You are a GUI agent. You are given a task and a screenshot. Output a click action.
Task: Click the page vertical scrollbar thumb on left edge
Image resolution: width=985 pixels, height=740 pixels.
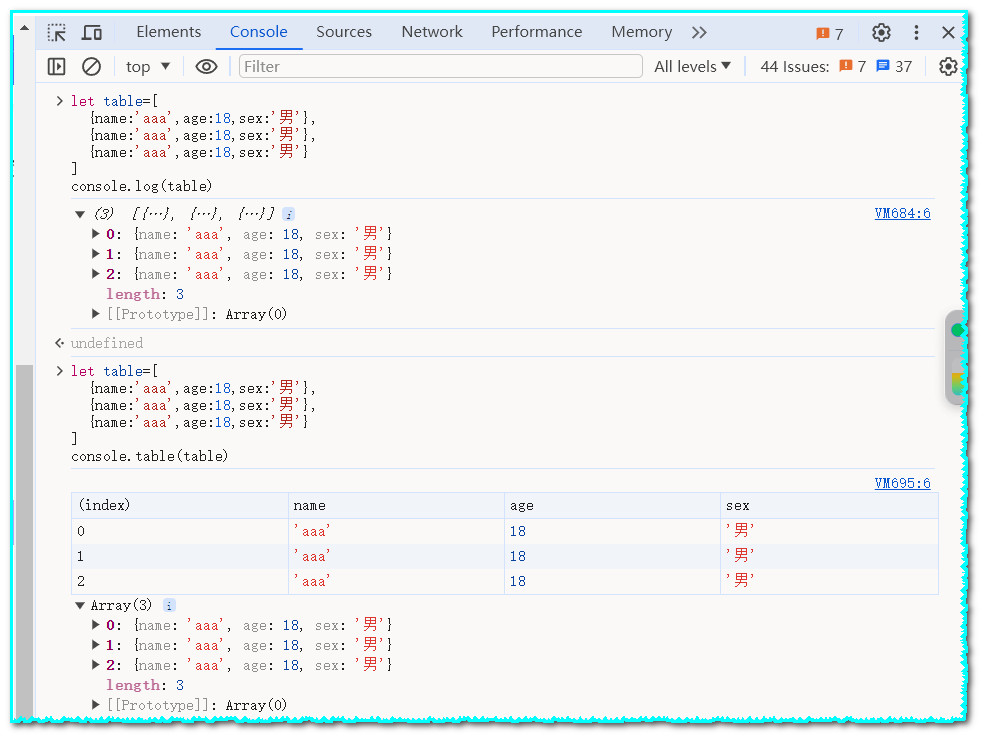click(x=24, y=541)
